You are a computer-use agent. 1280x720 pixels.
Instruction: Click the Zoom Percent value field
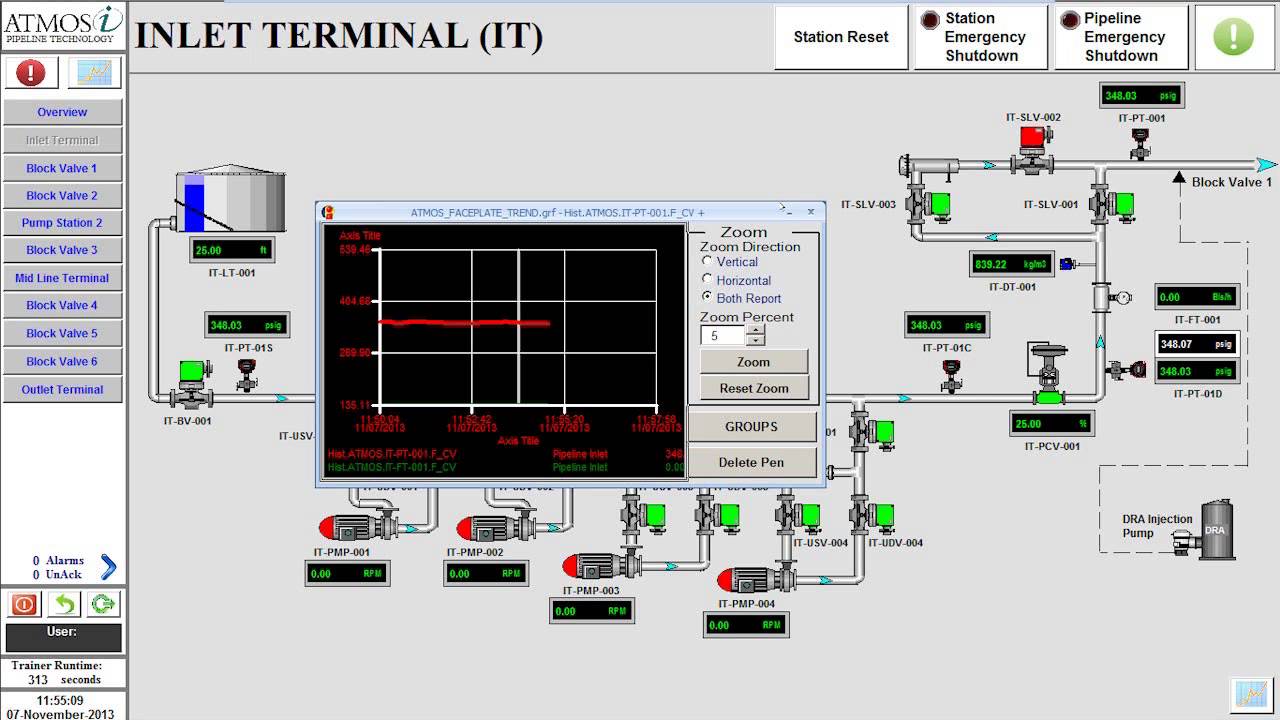[724, 336]
